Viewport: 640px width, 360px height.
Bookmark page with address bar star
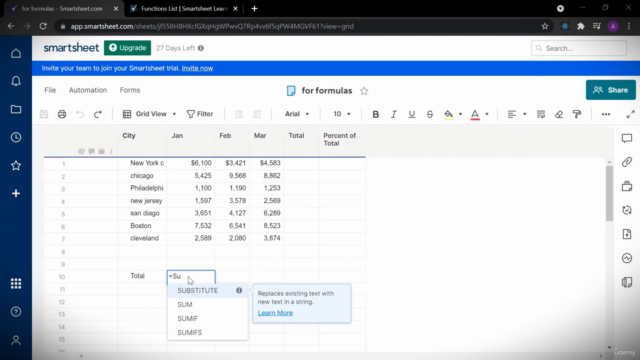[x=545, y=26]
